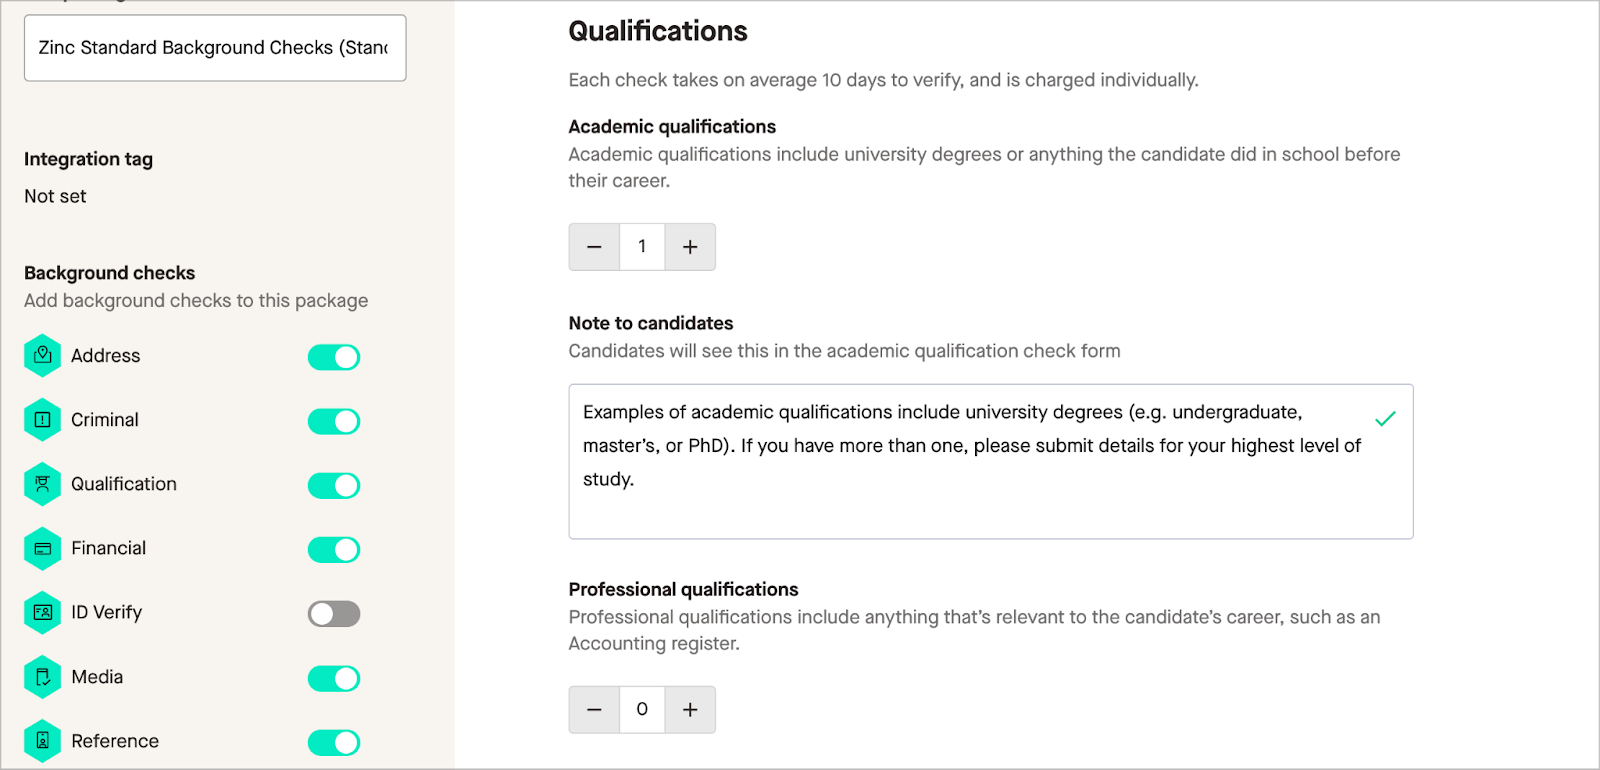
Task: Disable the Financial background check
Action: coord(333,549)
